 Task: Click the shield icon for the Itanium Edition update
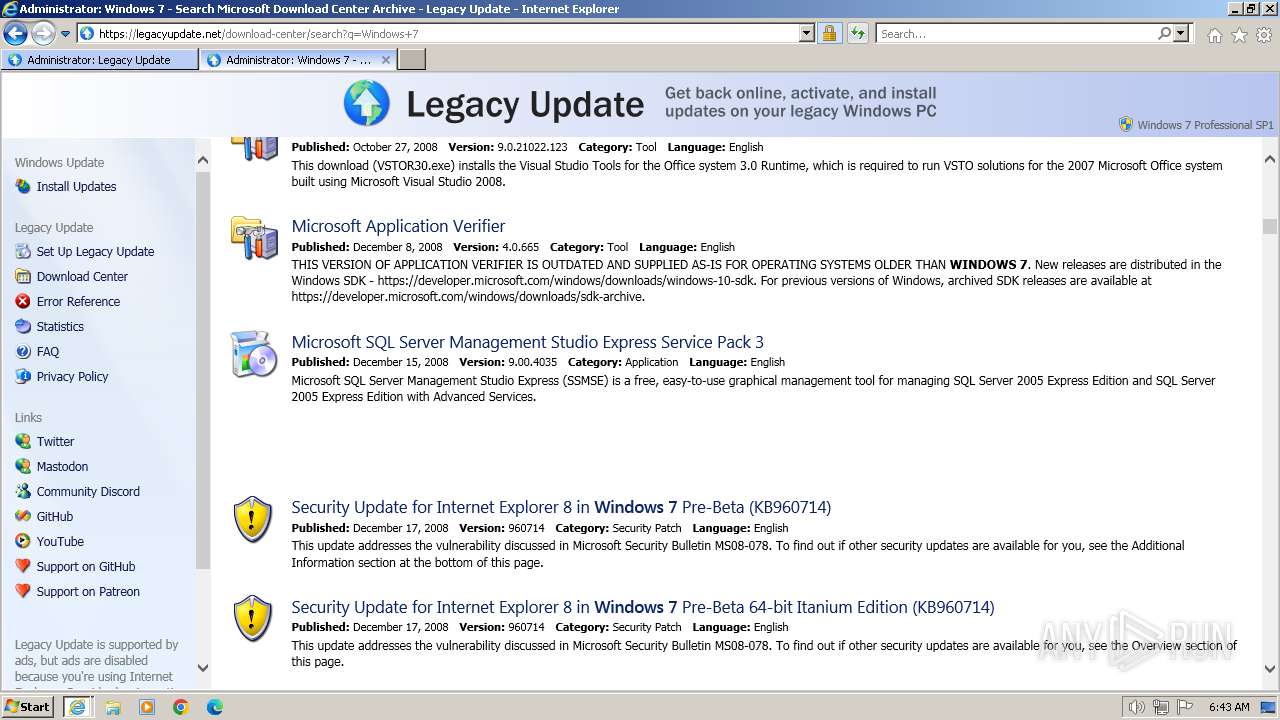[253, 619]
